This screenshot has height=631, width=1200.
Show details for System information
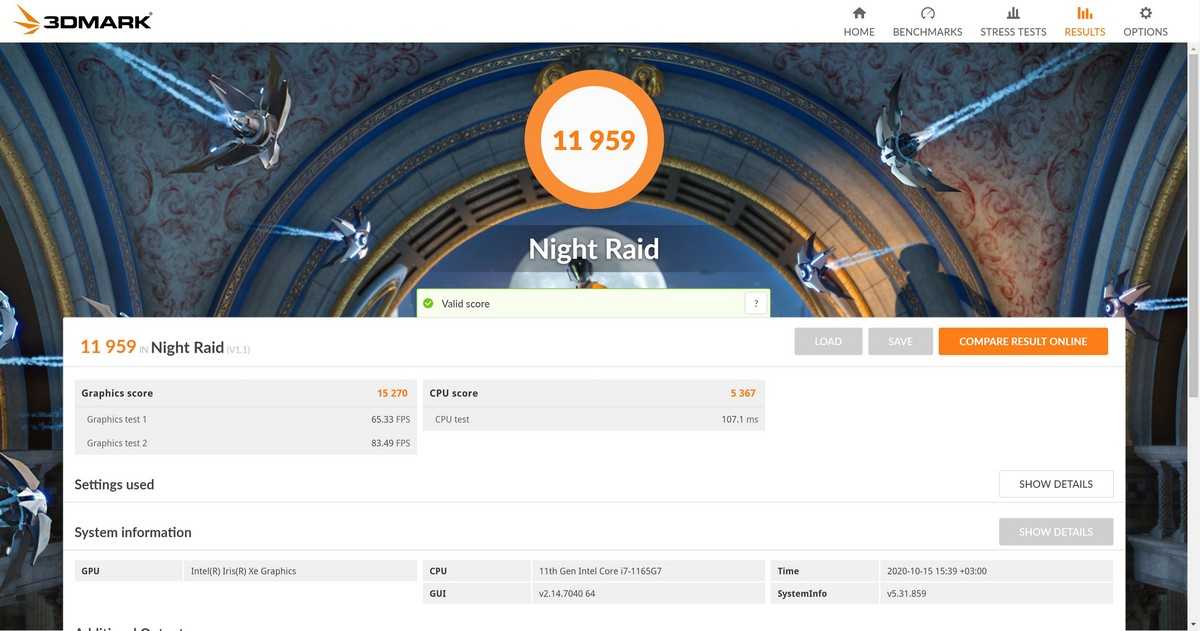(x=1055, y=532)
